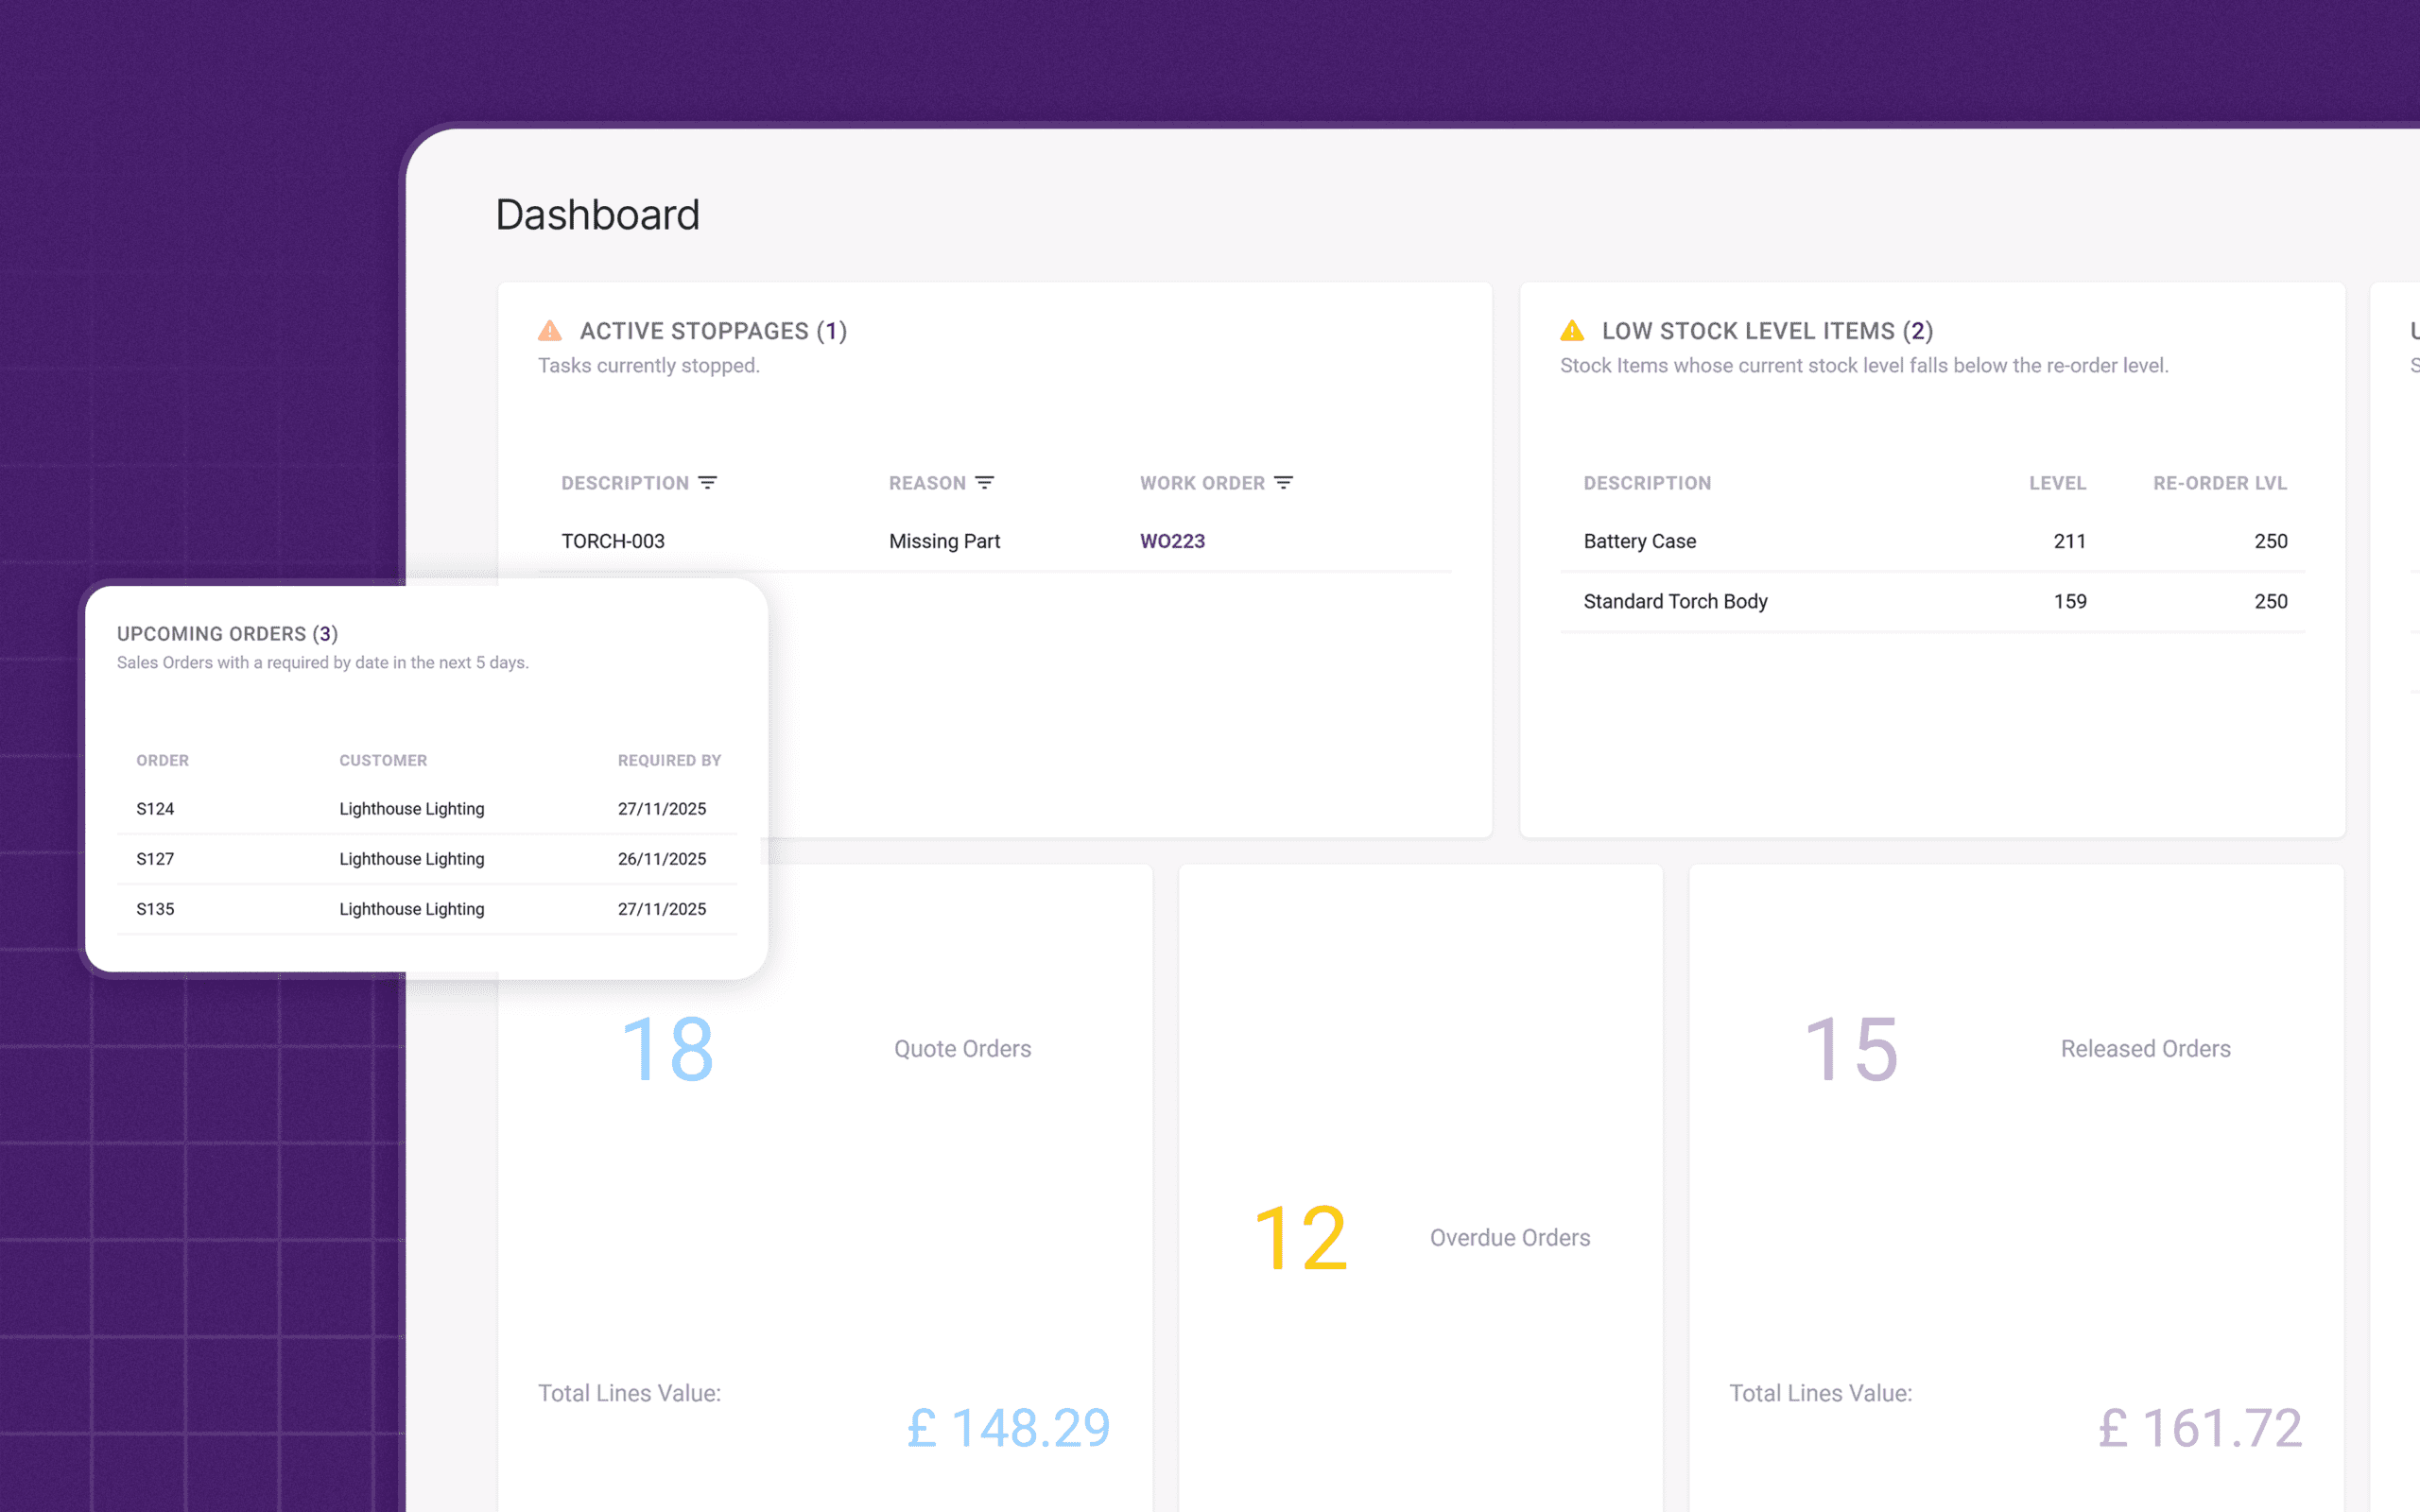The height and width of the screenshot is (1512, 2420).
Task: Open upcoming order S135
Action: coord(155,909)
